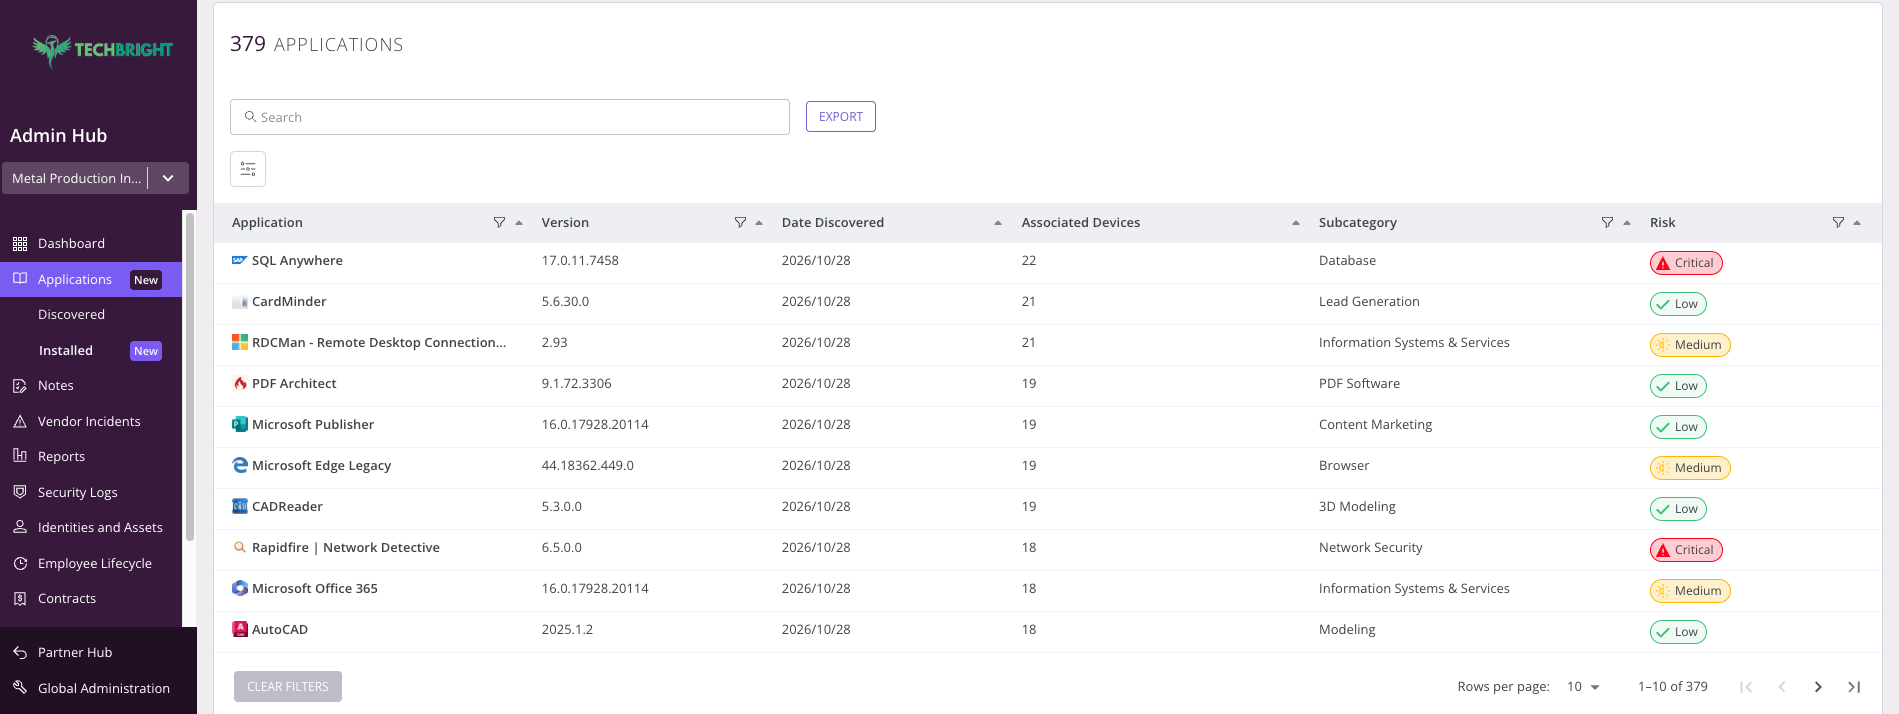This screenshot has width=1899, height=714.
Task: Sort by Associated Devices arrow
Action: click(1296, 223)
